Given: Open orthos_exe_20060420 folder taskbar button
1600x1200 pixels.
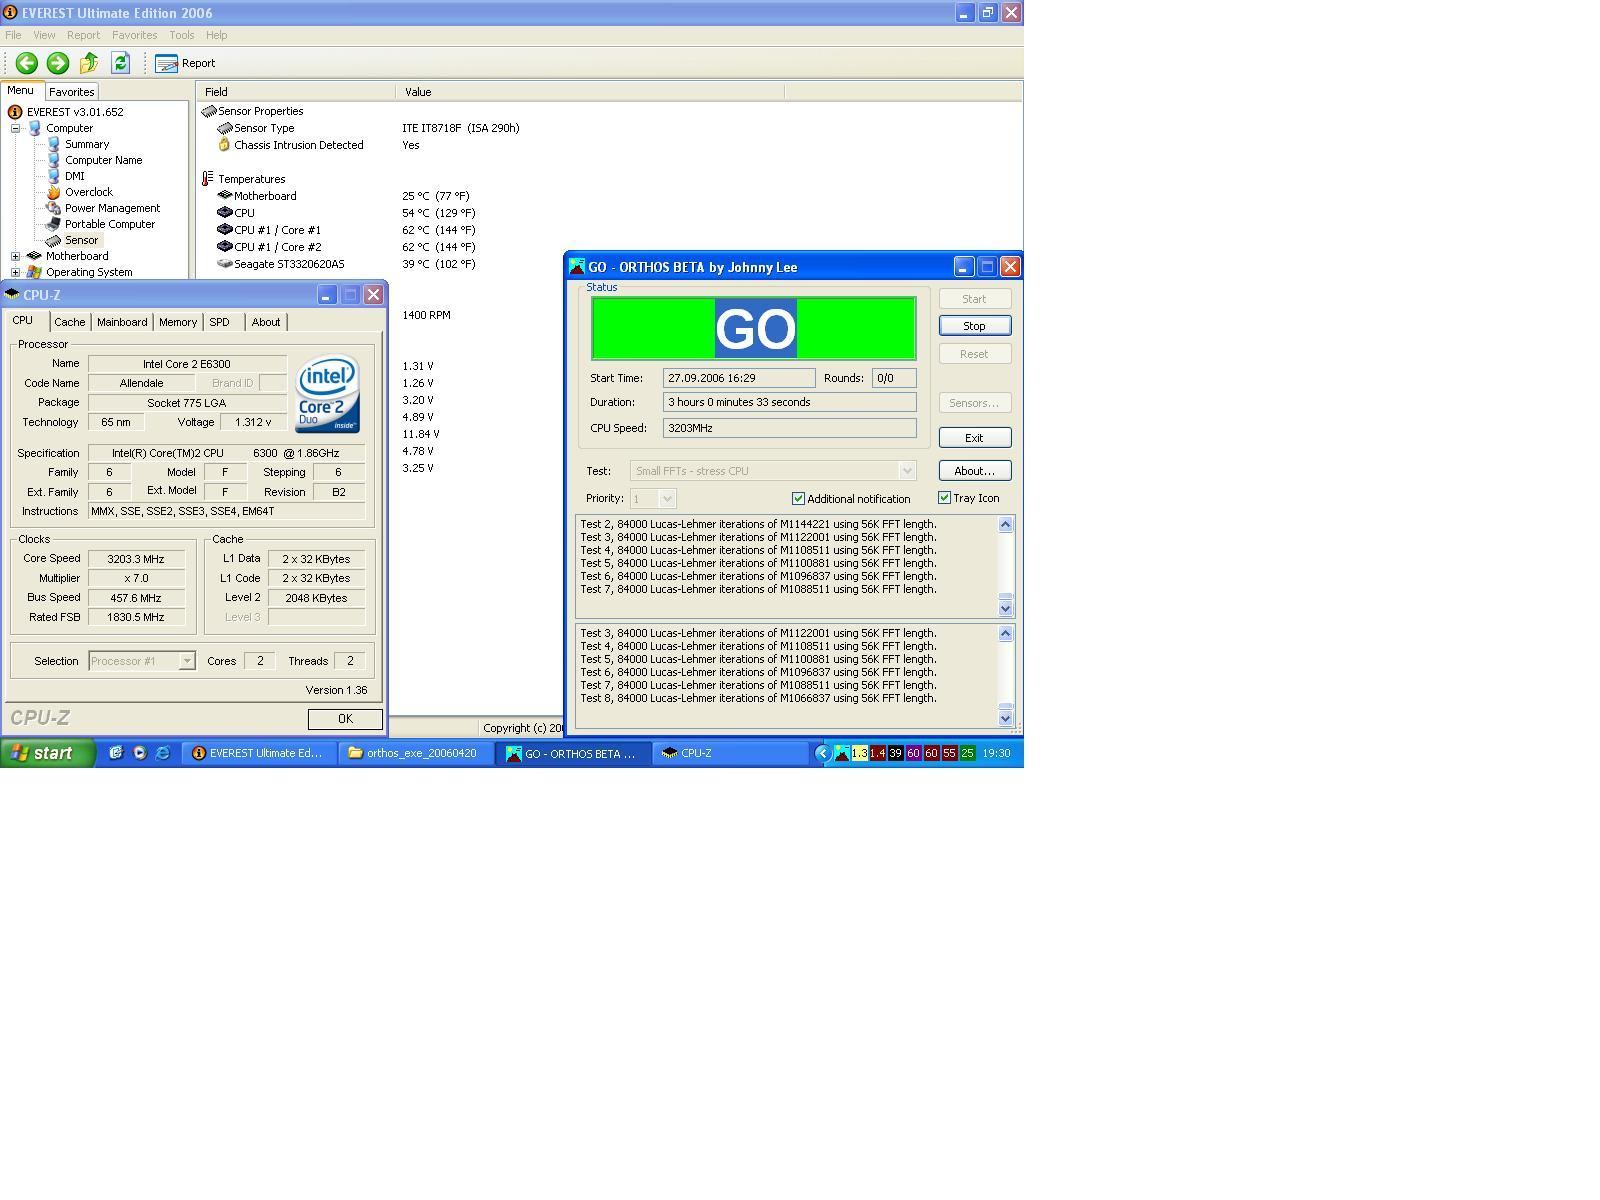Looking at the screenshot, I should [x=415, y=753].
